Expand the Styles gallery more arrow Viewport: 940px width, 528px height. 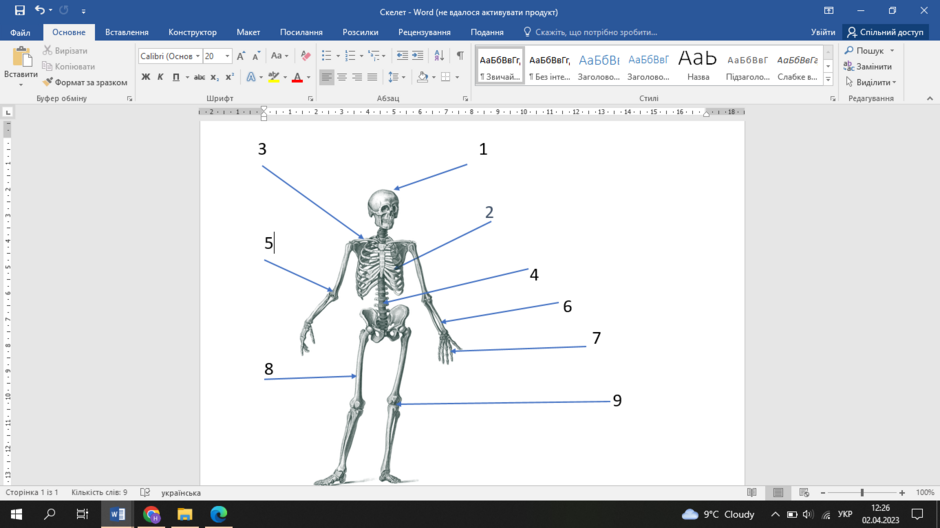tap(828, 79)
